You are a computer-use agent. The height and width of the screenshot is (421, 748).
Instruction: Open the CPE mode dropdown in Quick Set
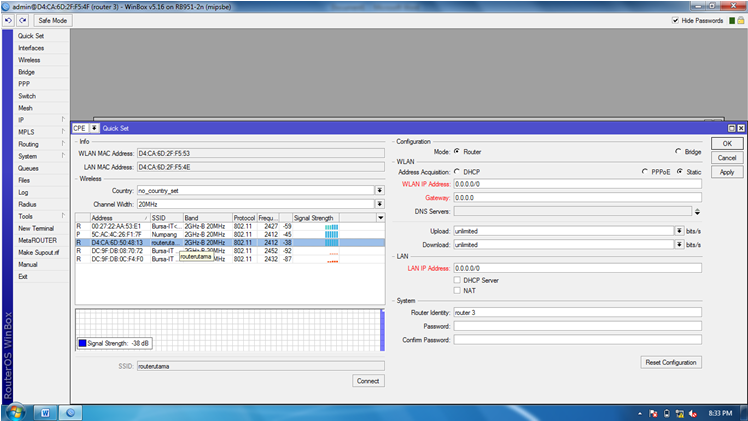[x=94, y=128]
